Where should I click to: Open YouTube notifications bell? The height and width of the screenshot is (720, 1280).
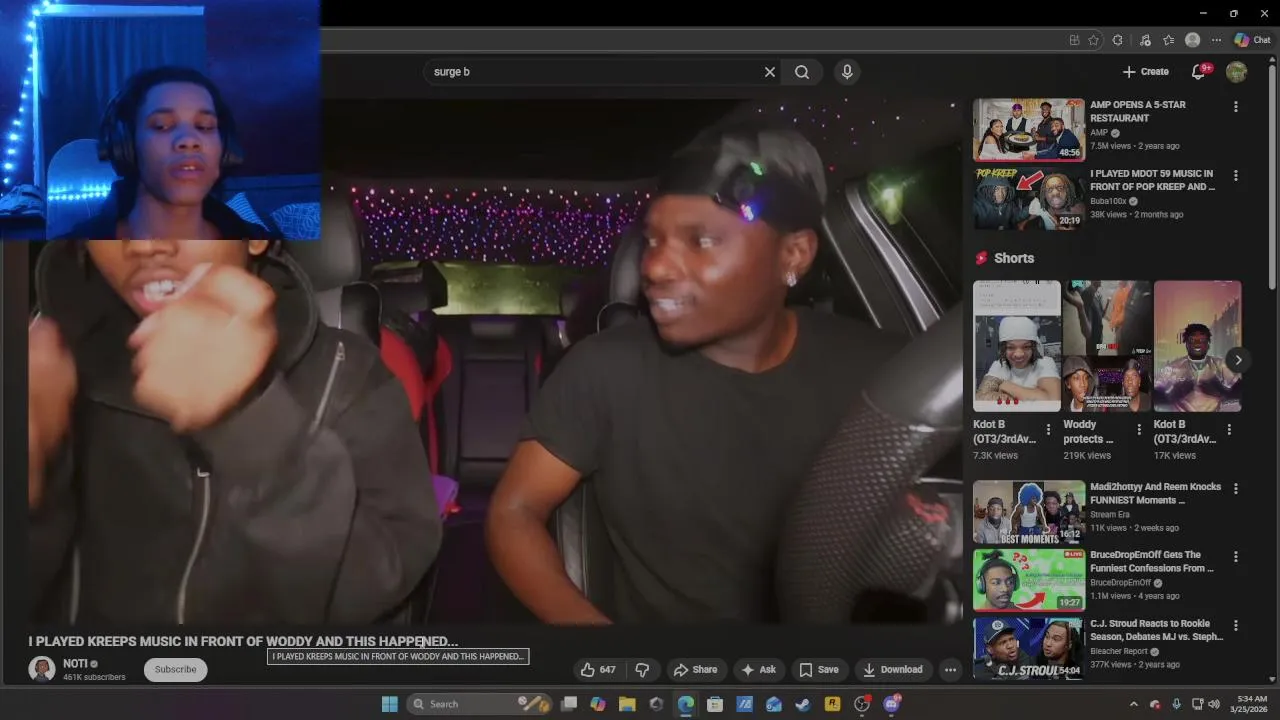tap(1198, 72)
